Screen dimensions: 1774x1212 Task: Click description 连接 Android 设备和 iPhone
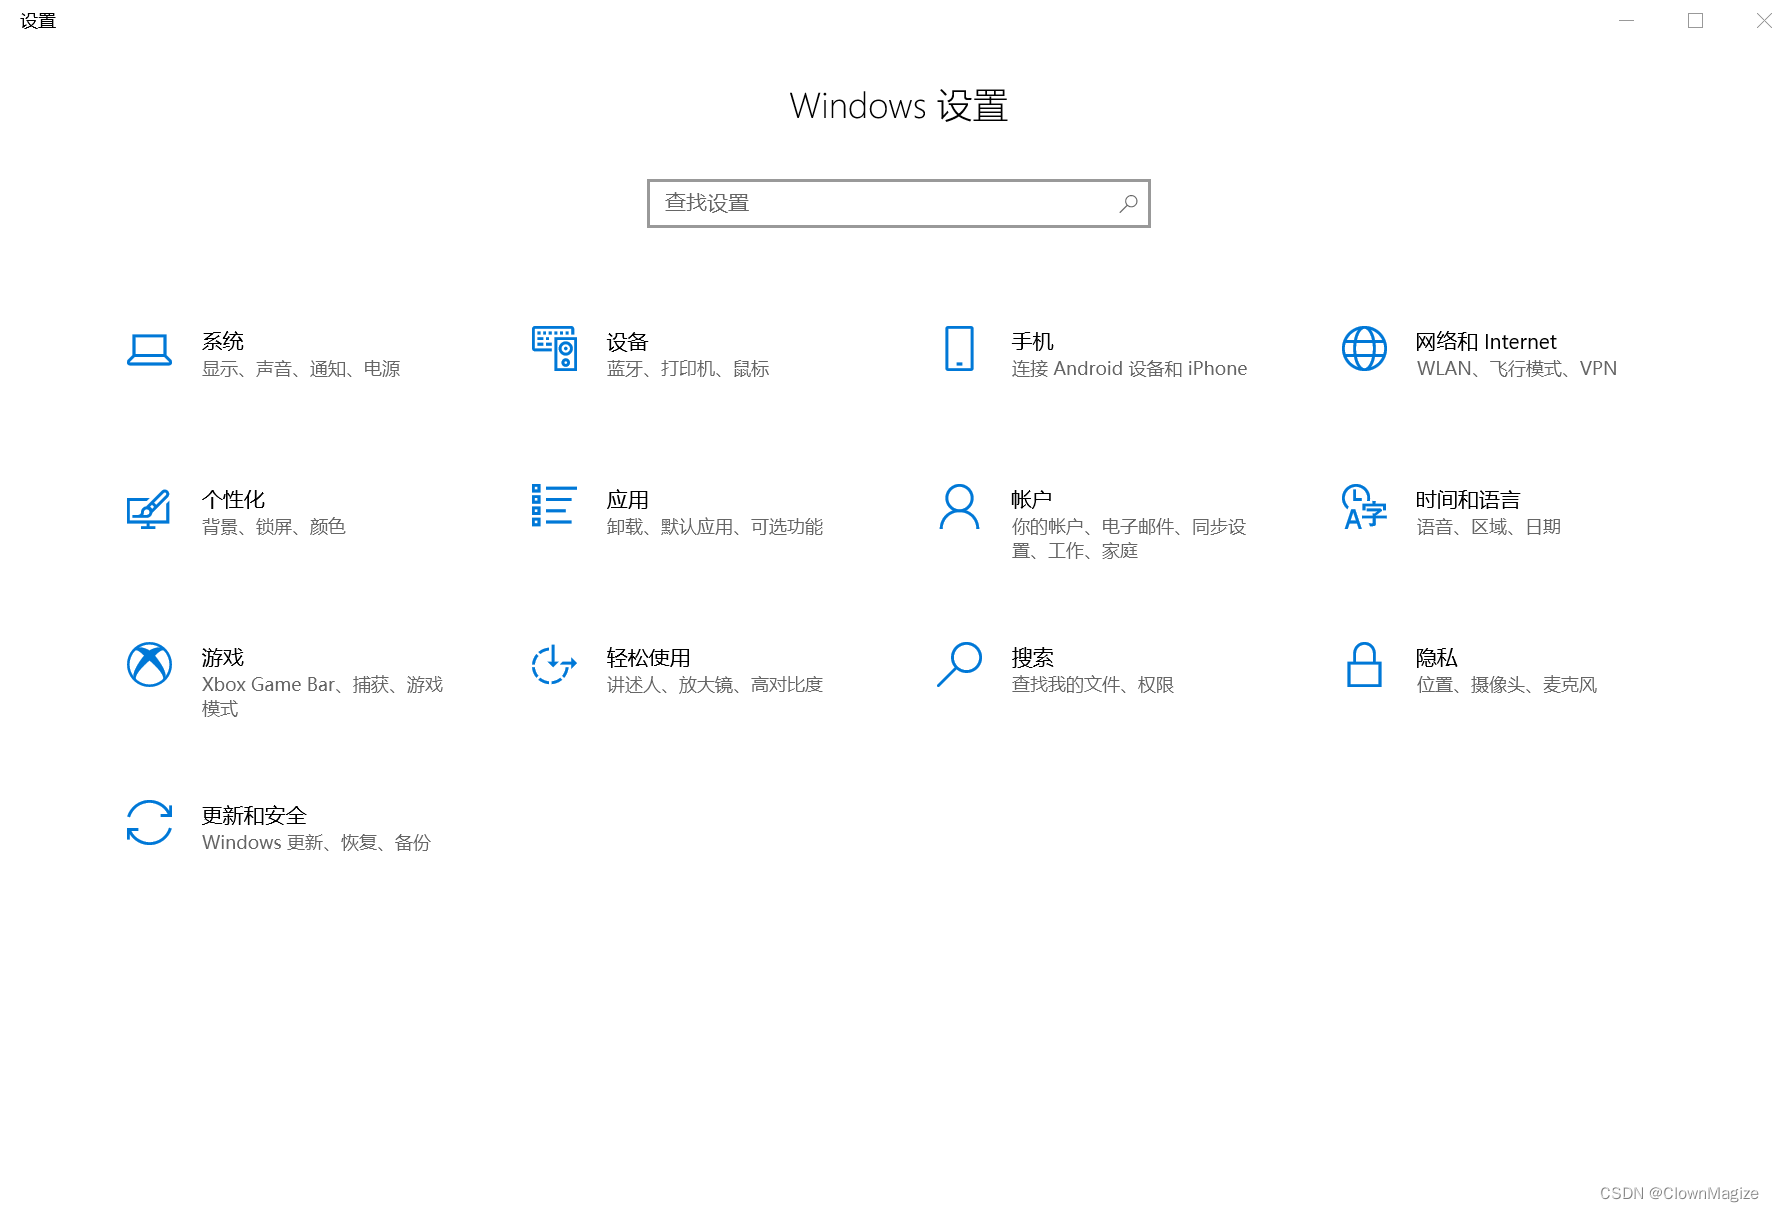click(x=1129, y=369)
